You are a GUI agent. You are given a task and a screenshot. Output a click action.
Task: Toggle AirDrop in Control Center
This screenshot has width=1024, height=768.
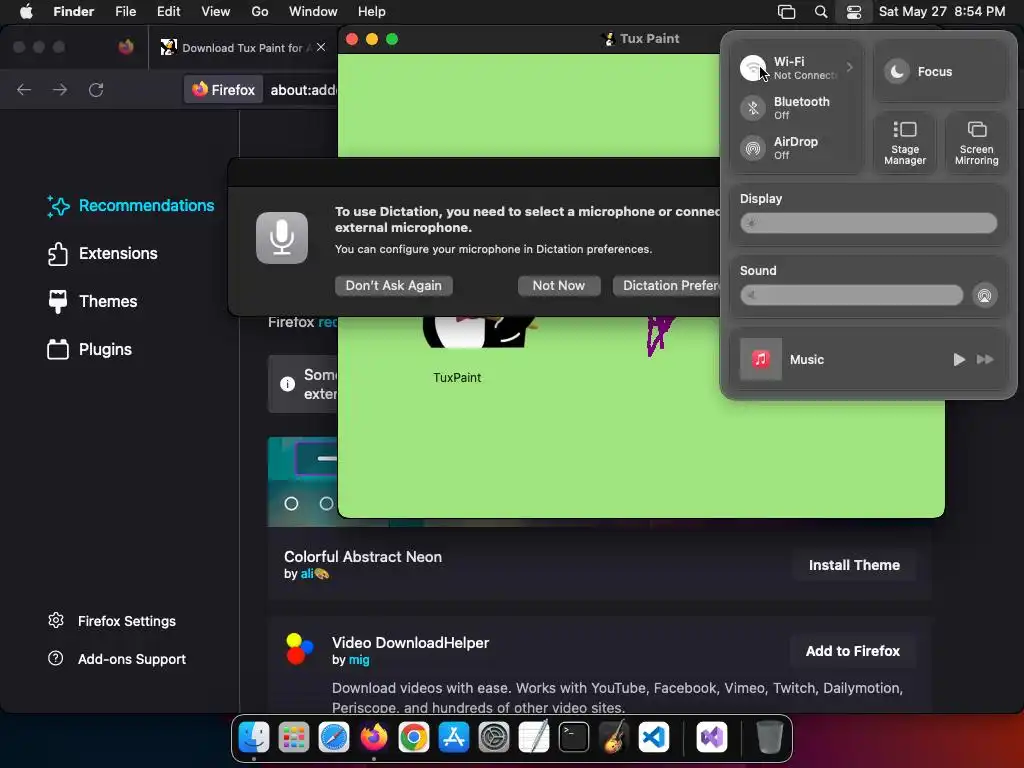tap(753, 148)
